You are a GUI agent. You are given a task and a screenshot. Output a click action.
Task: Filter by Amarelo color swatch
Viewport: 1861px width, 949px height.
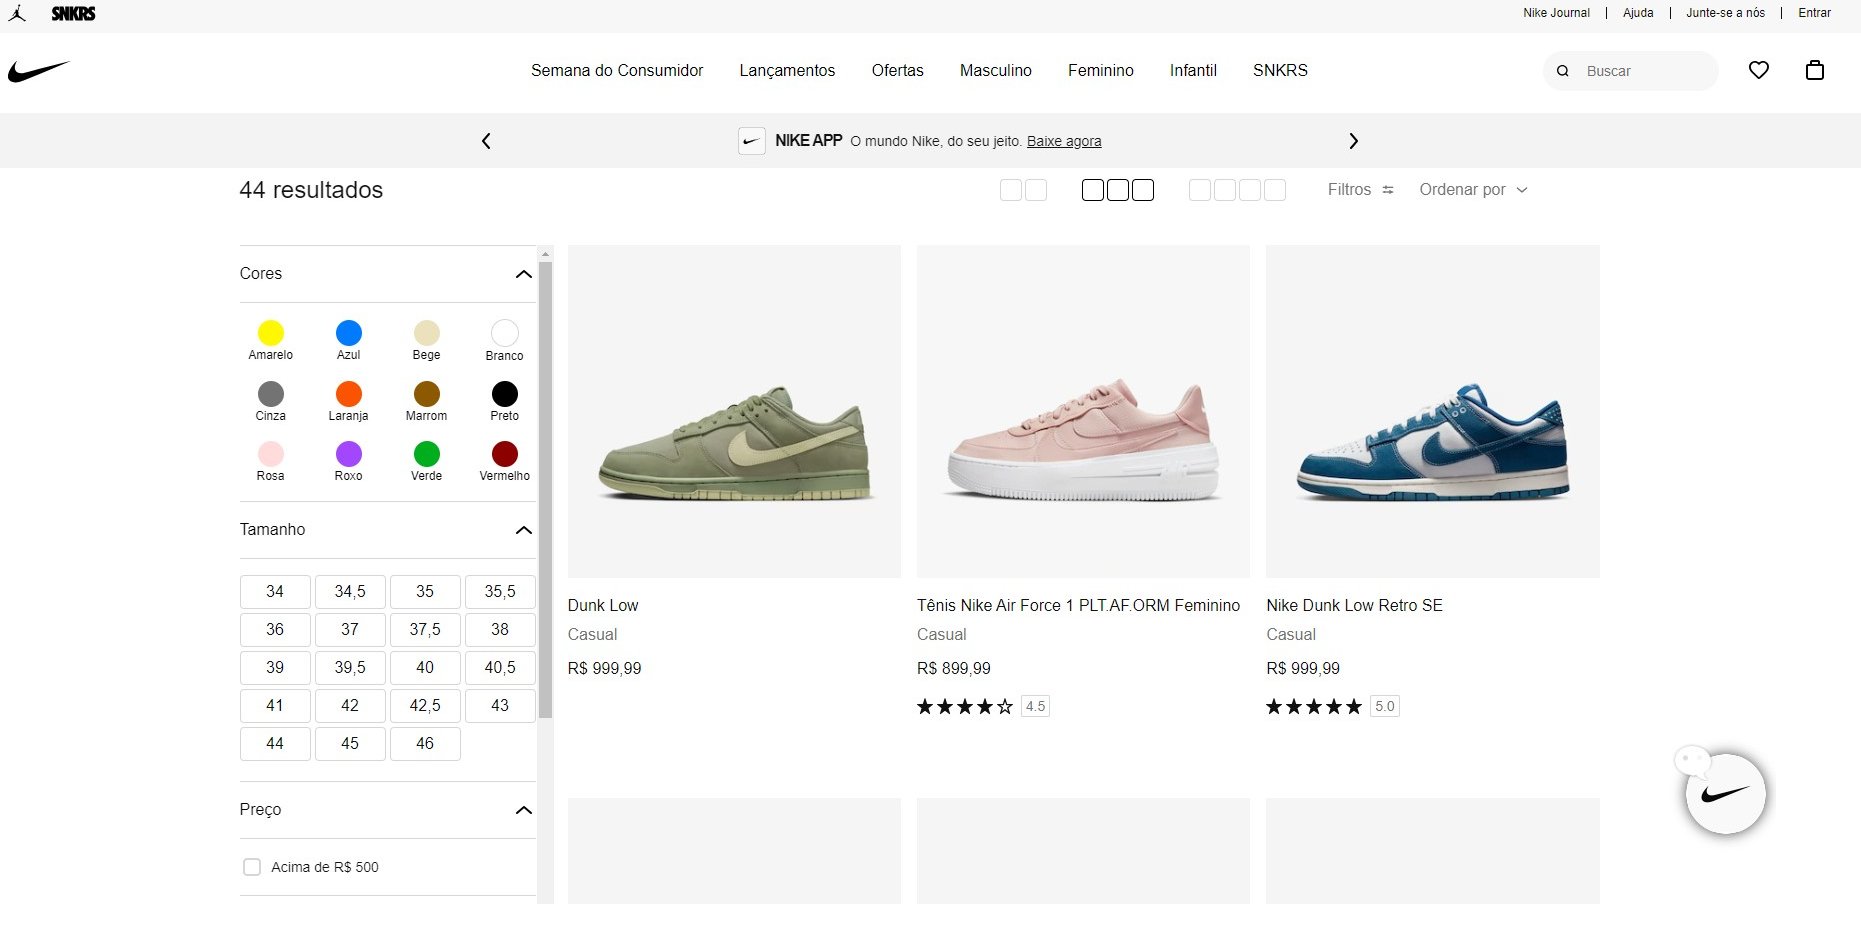click(270, 333)
